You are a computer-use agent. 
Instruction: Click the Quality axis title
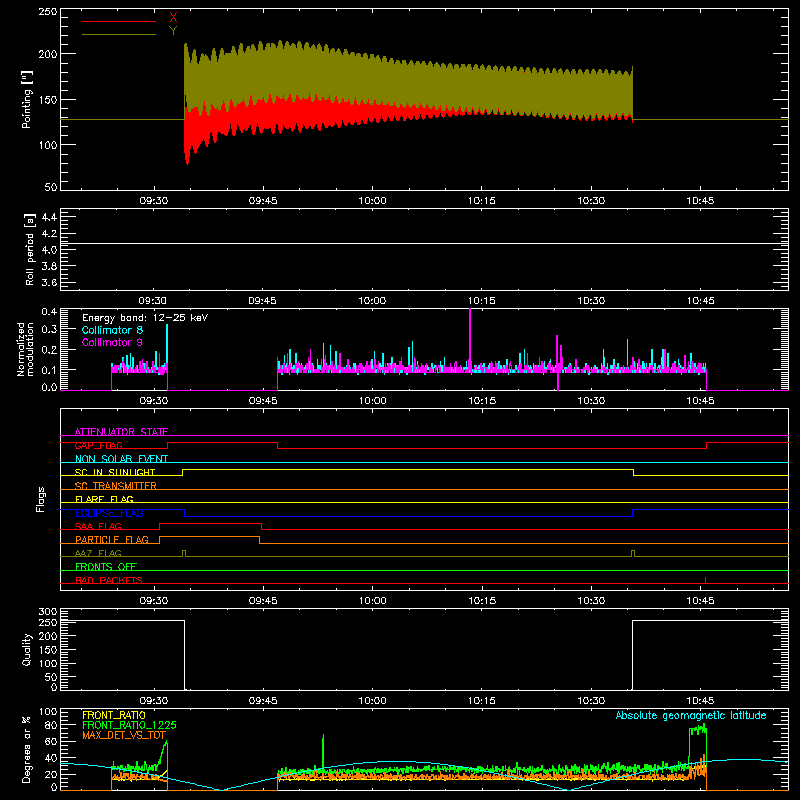coord(27,649)
